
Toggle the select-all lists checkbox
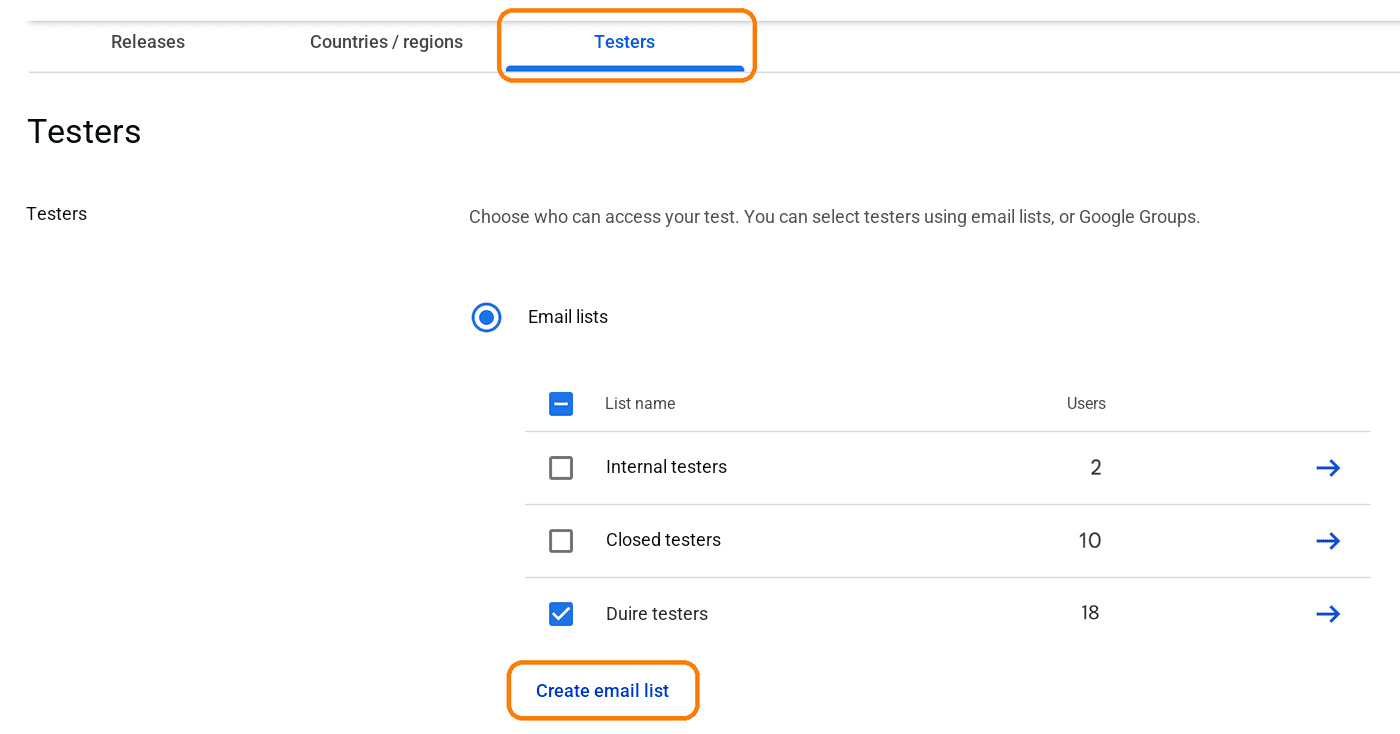(561, 404)
